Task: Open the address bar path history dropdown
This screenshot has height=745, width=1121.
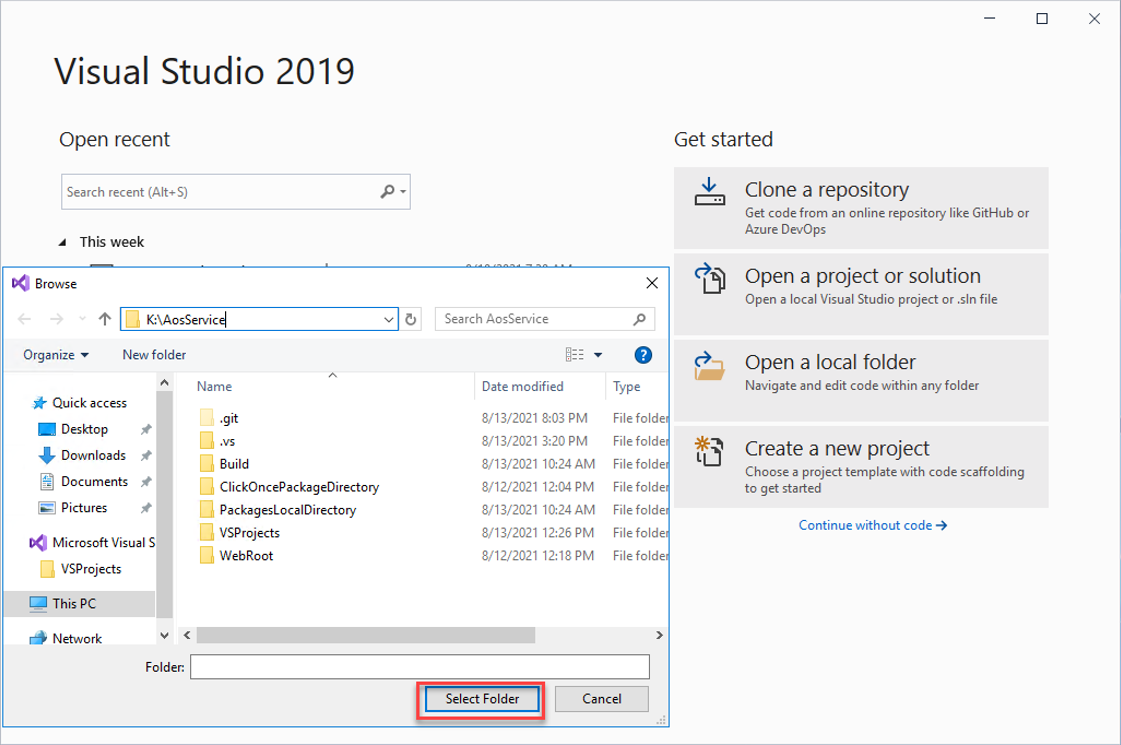Action: click(x=388, y=319)
